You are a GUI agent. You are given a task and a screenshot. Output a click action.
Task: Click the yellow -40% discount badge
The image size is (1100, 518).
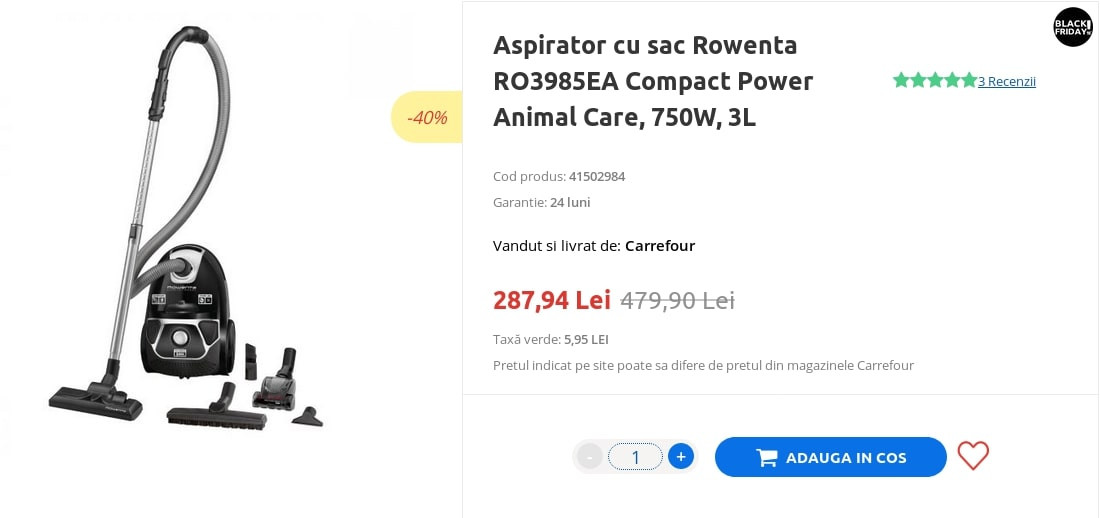[427, 117]
